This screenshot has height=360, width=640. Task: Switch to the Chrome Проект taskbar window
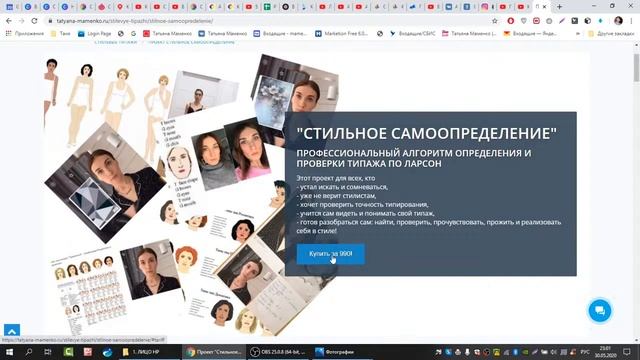click(214, 352)
